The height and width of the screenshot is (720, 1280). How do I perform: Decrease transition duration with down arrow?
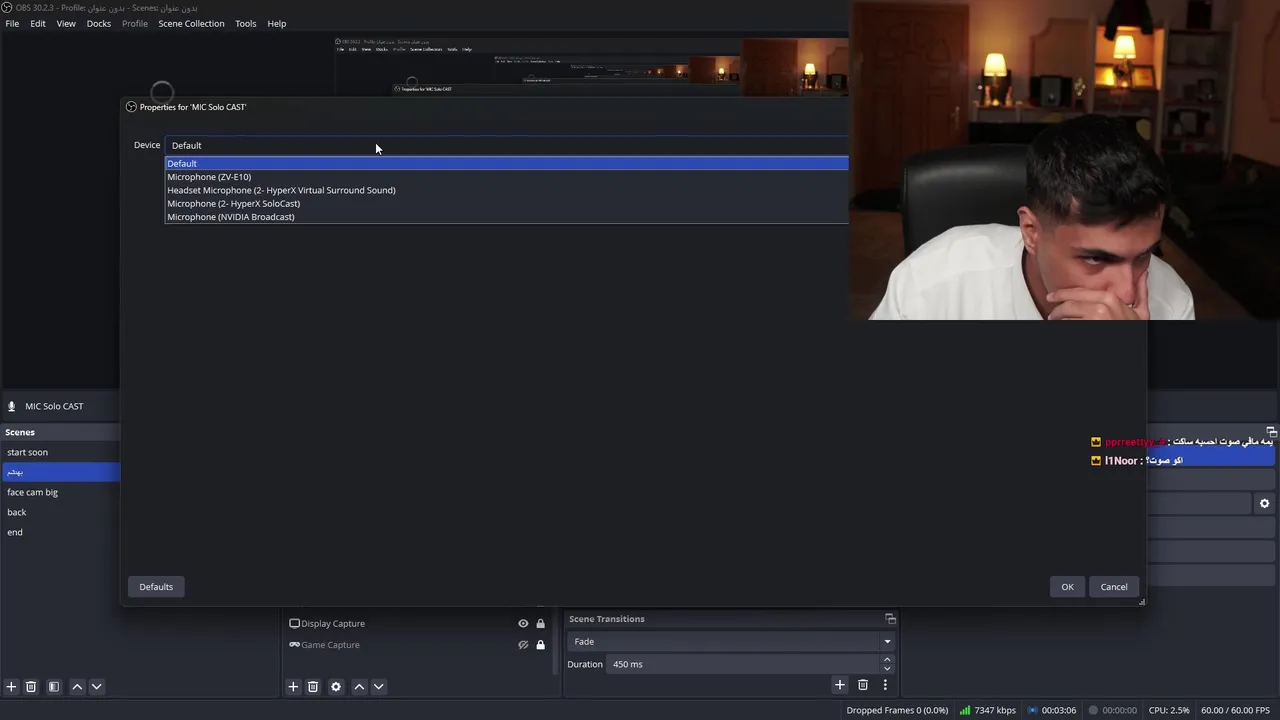[x=886, y=669]
